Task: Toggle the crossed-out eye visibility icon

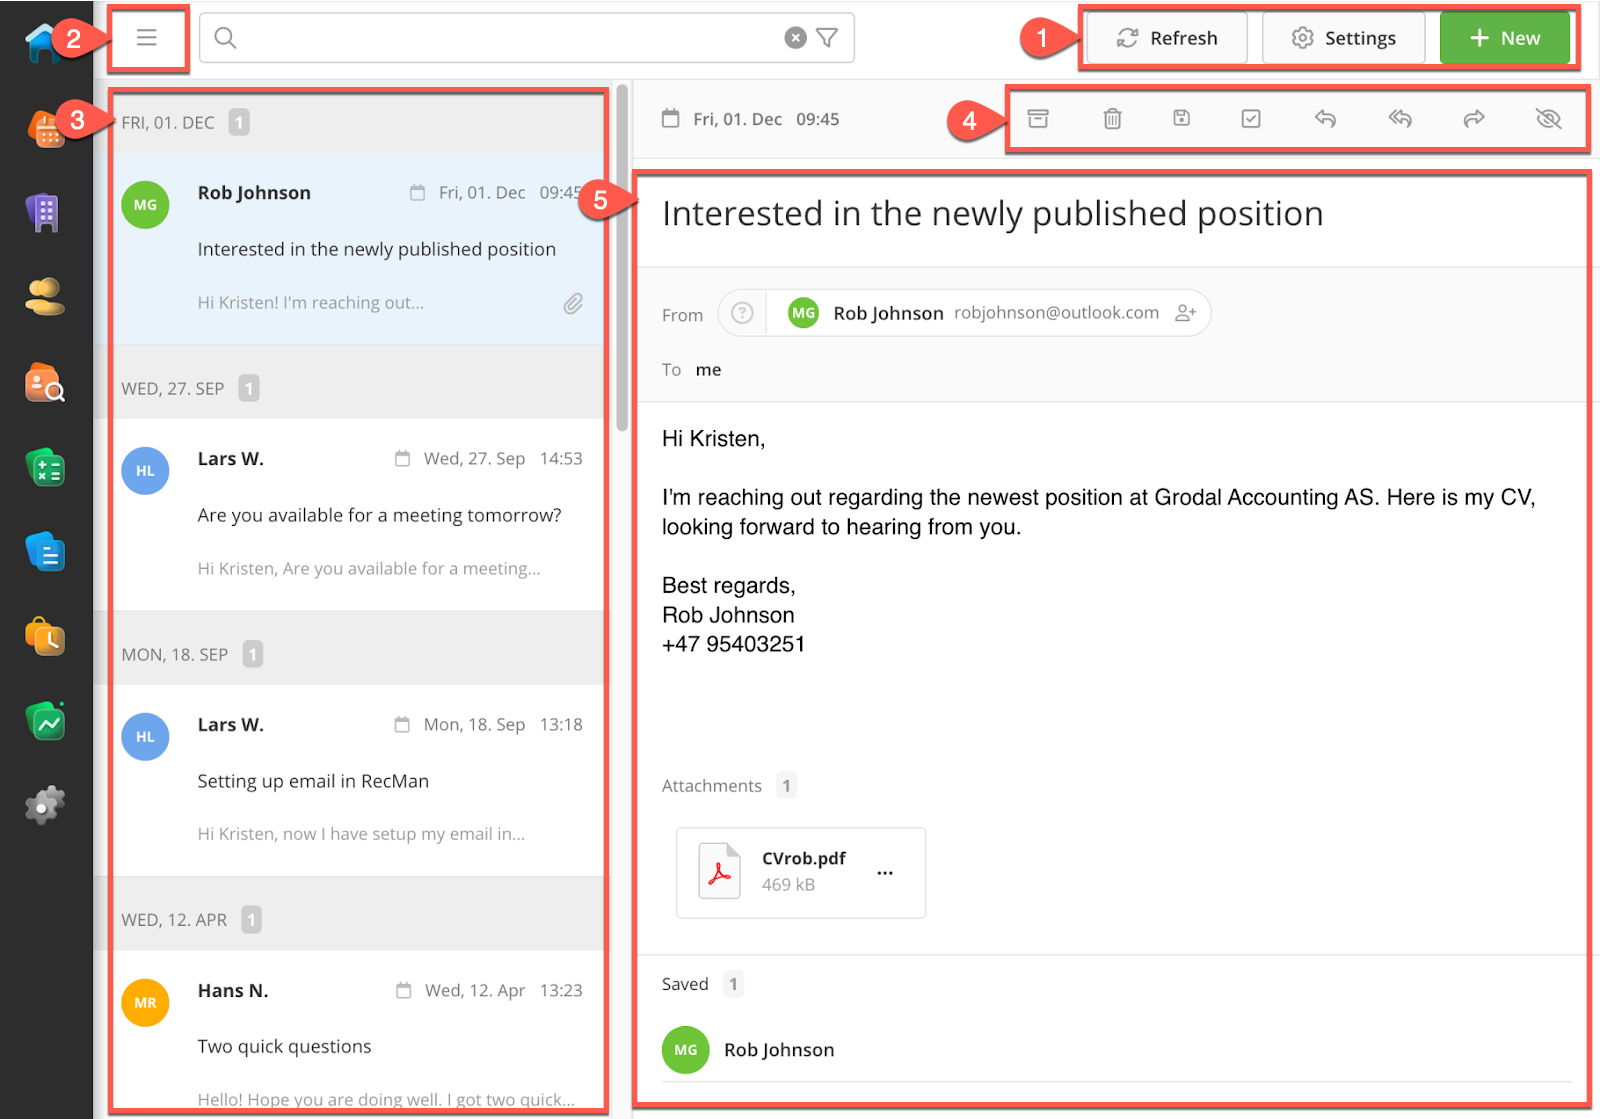Action: 1548,119
